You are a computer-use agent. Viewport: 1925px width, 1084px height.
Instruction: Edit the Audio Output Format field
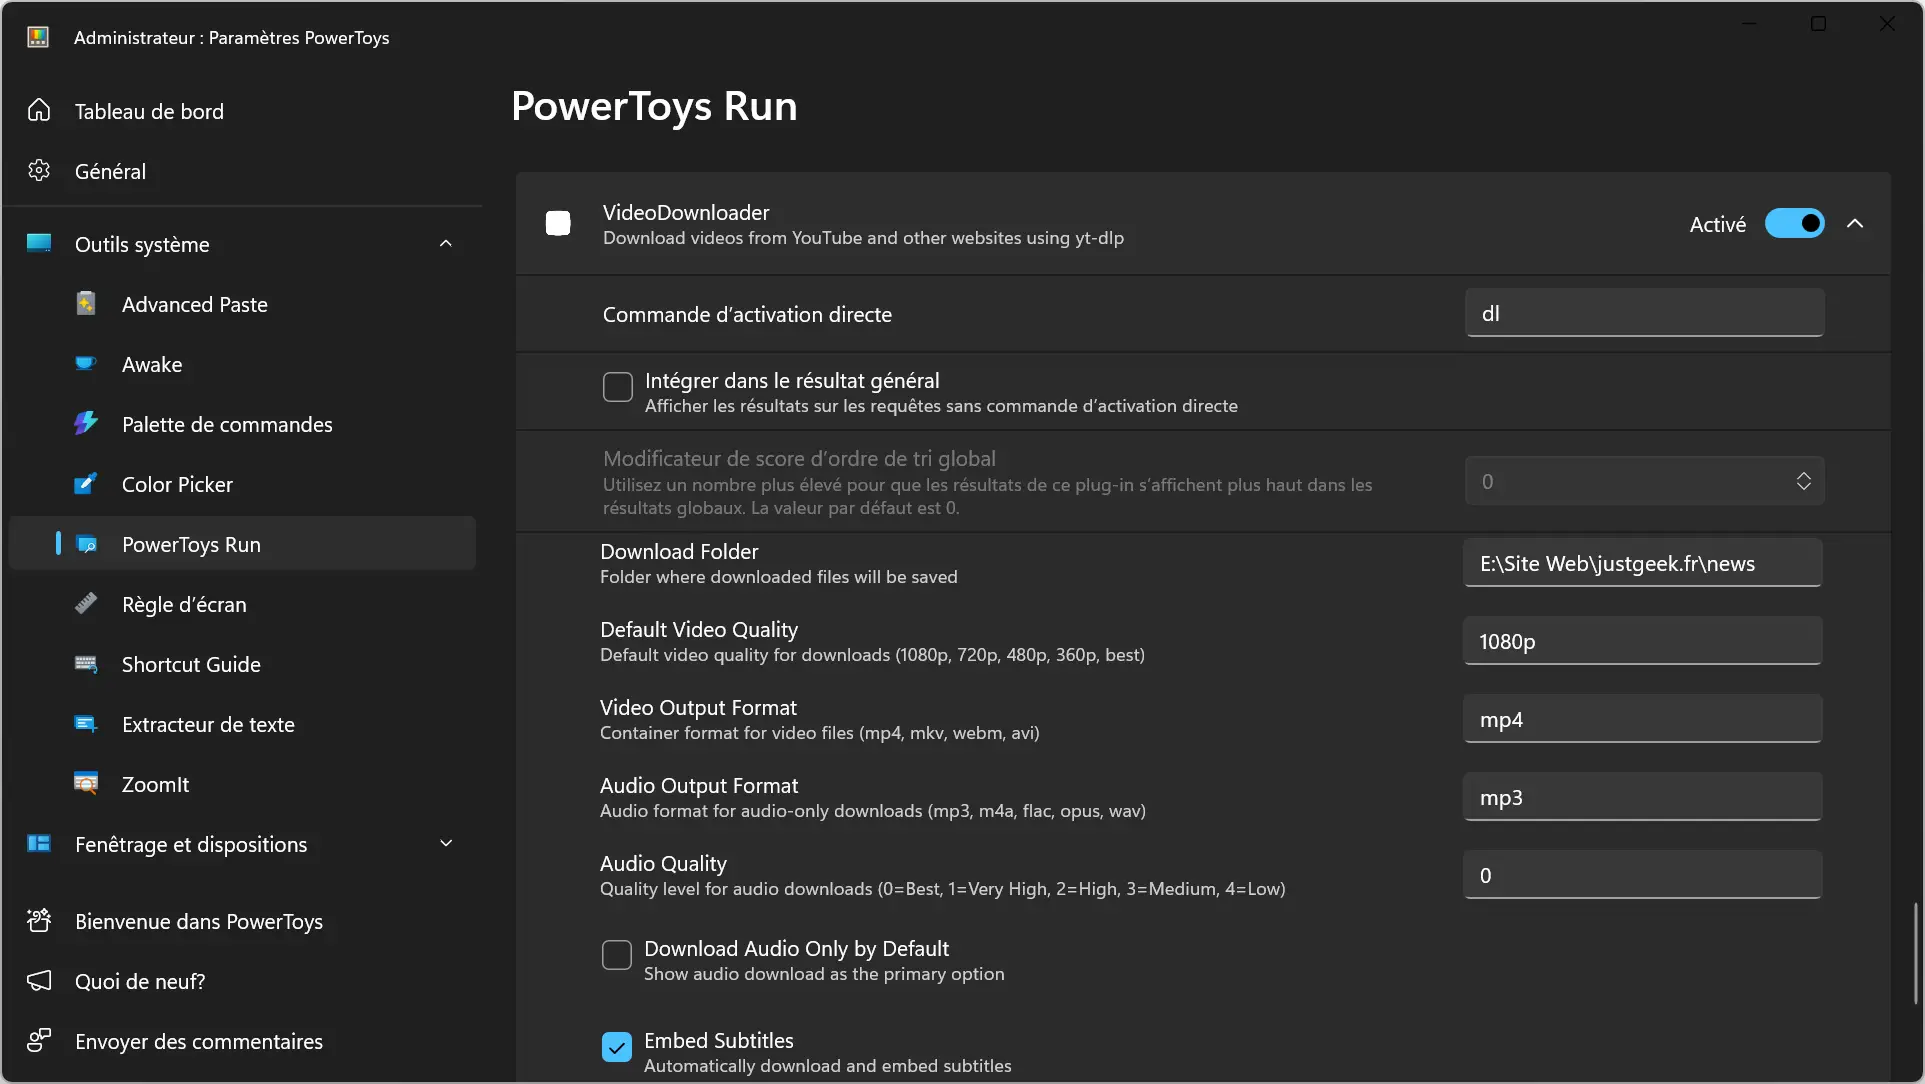click(1642, 797)
